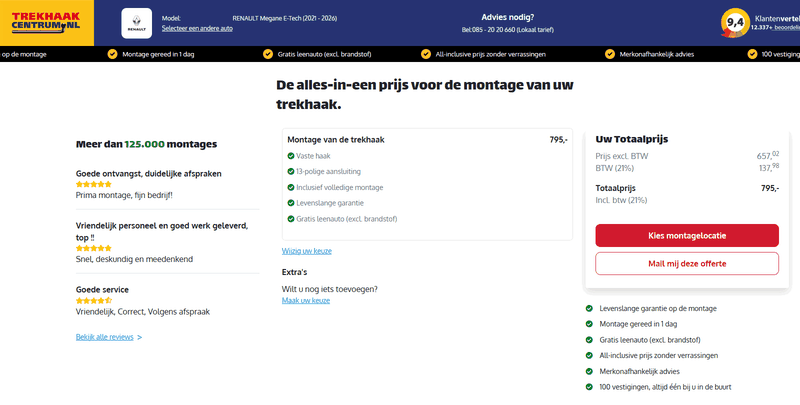Click the 12.337+ beoordelingen link
The image size is (800, 405).
click(x=775, y=28)
